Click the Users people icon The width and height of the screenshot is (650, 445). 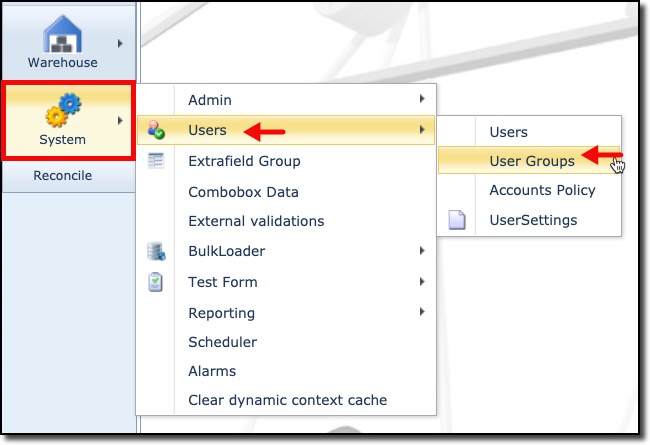(x=155, y=130)
